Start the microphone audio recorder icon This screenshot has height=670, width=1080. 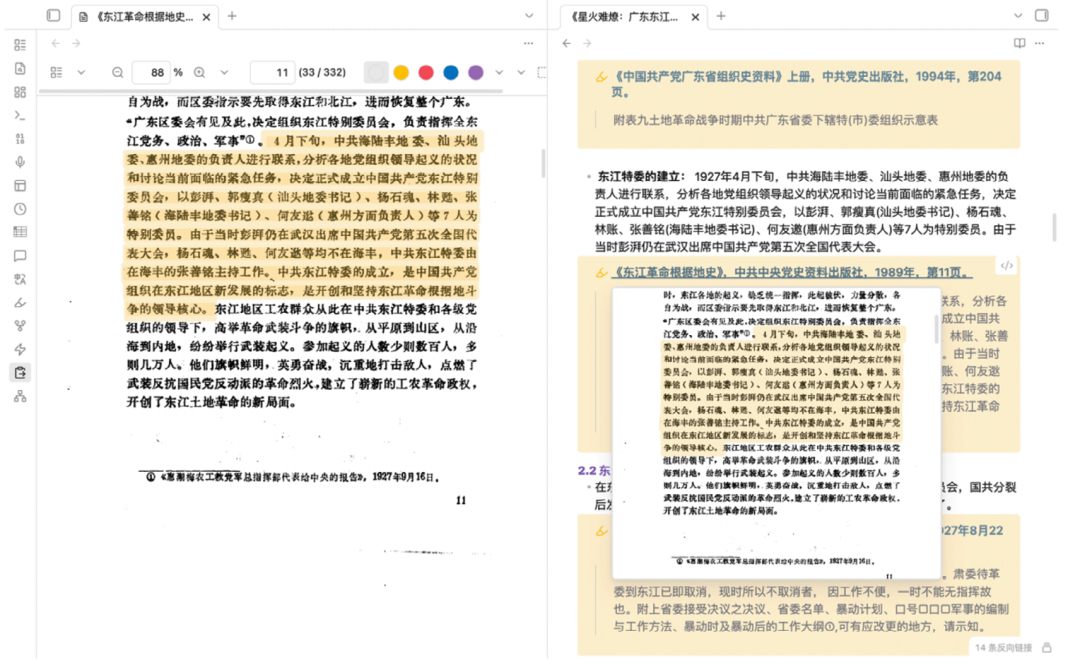20,163
